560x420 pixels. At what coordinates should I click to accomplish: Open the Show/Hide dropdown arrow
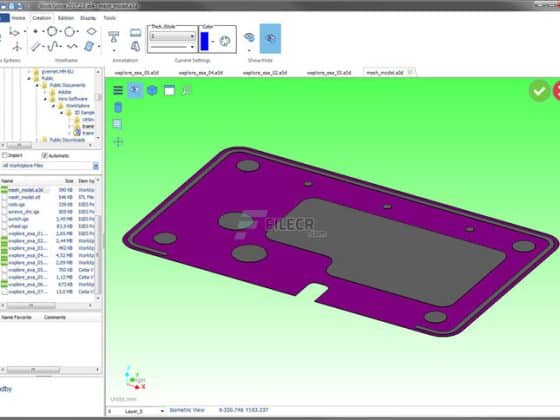point(249,50)
